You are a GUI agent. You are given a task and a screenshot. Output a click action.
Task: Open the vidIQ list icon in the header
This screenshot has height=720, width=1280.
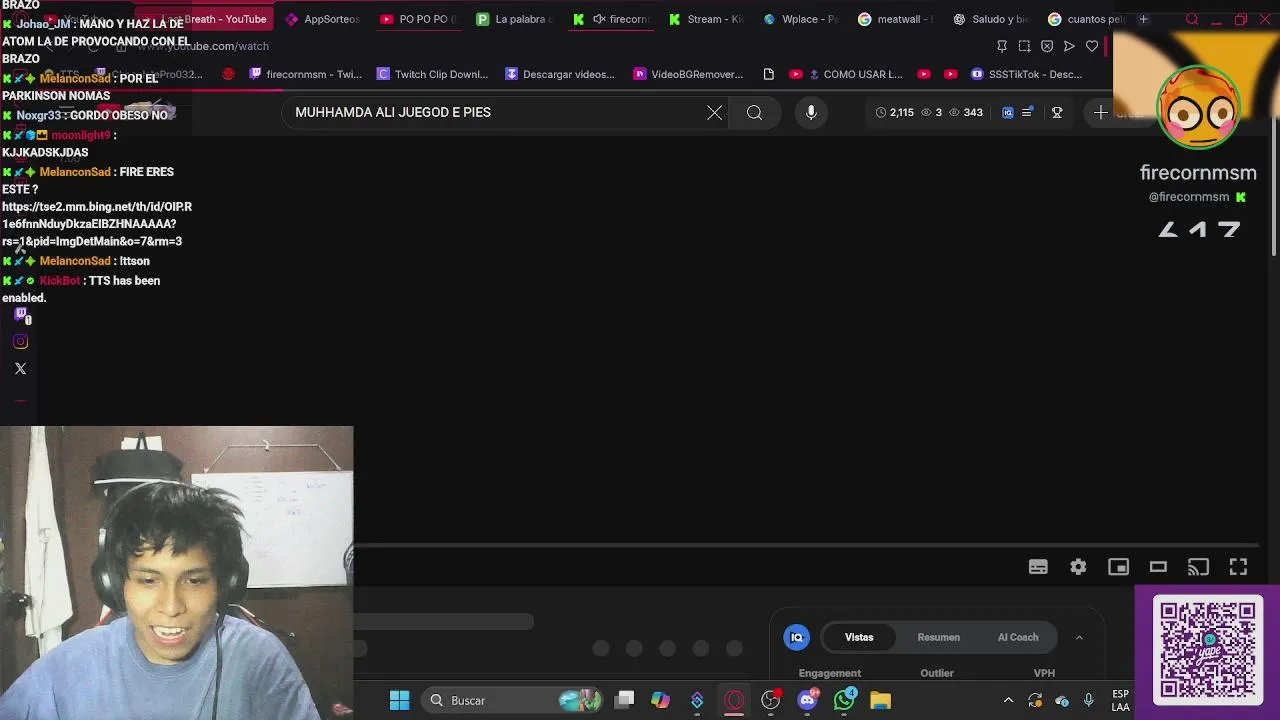pos(1027,113)
